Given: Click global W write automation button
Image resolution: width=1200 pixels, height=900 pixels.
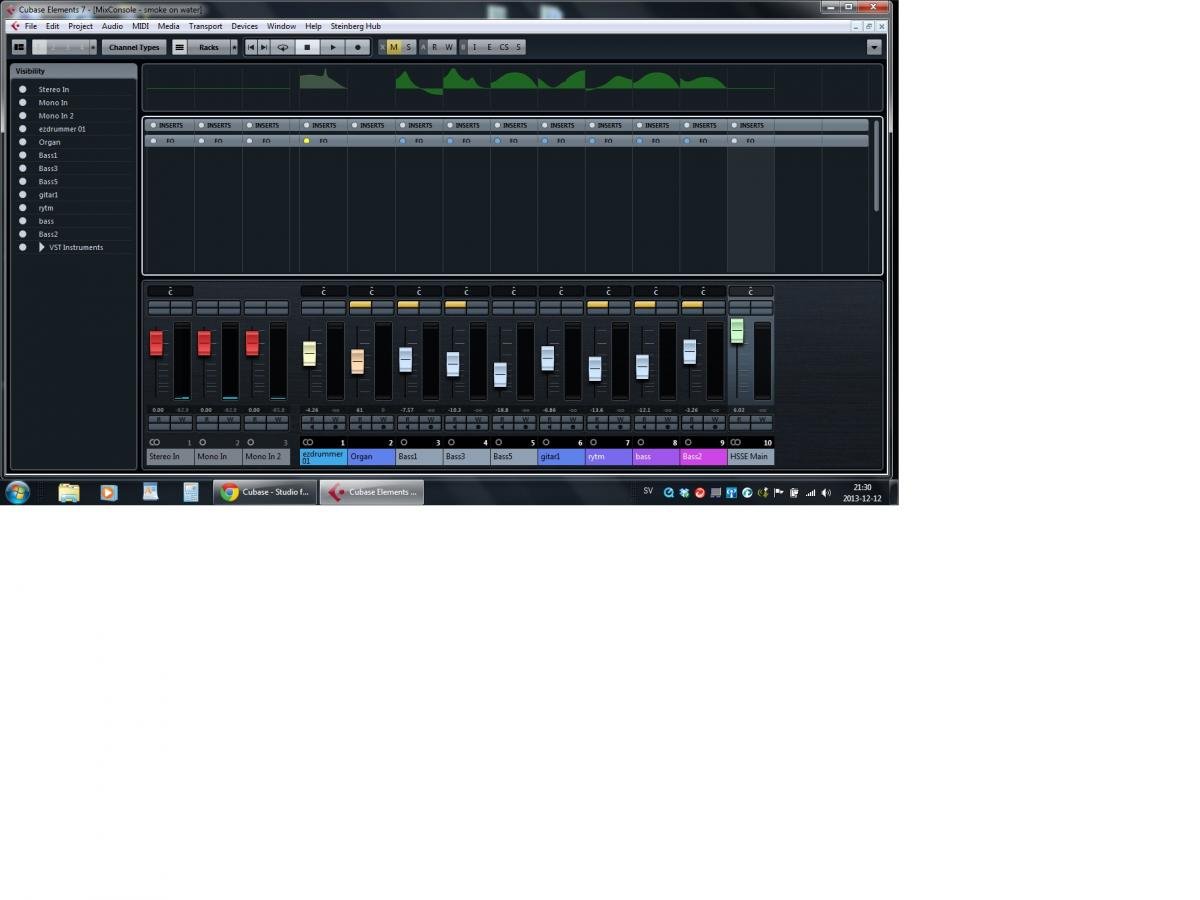Looking at the screenshot, I should (449, 47).
